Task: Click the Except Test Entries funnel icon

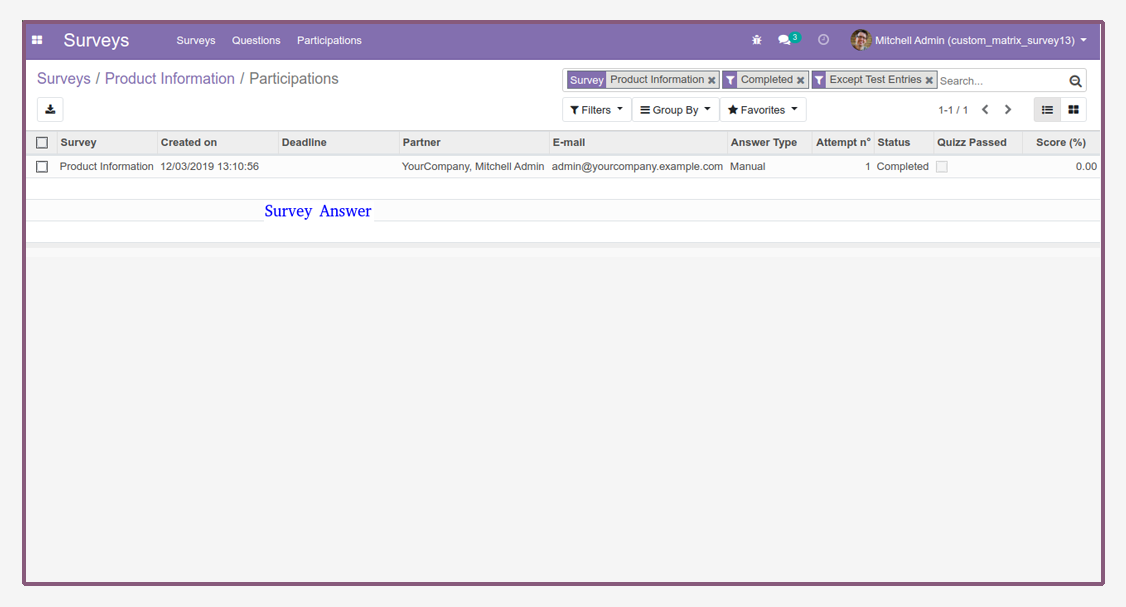Action: [819, 80]
